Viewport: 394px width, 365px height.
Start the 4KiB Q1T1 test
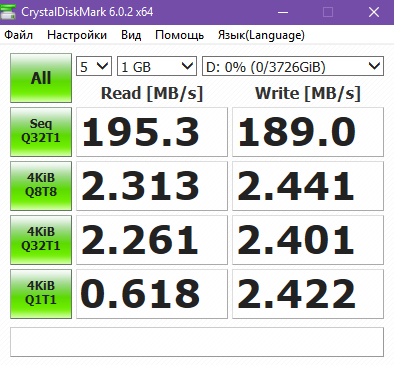point(41,294)
